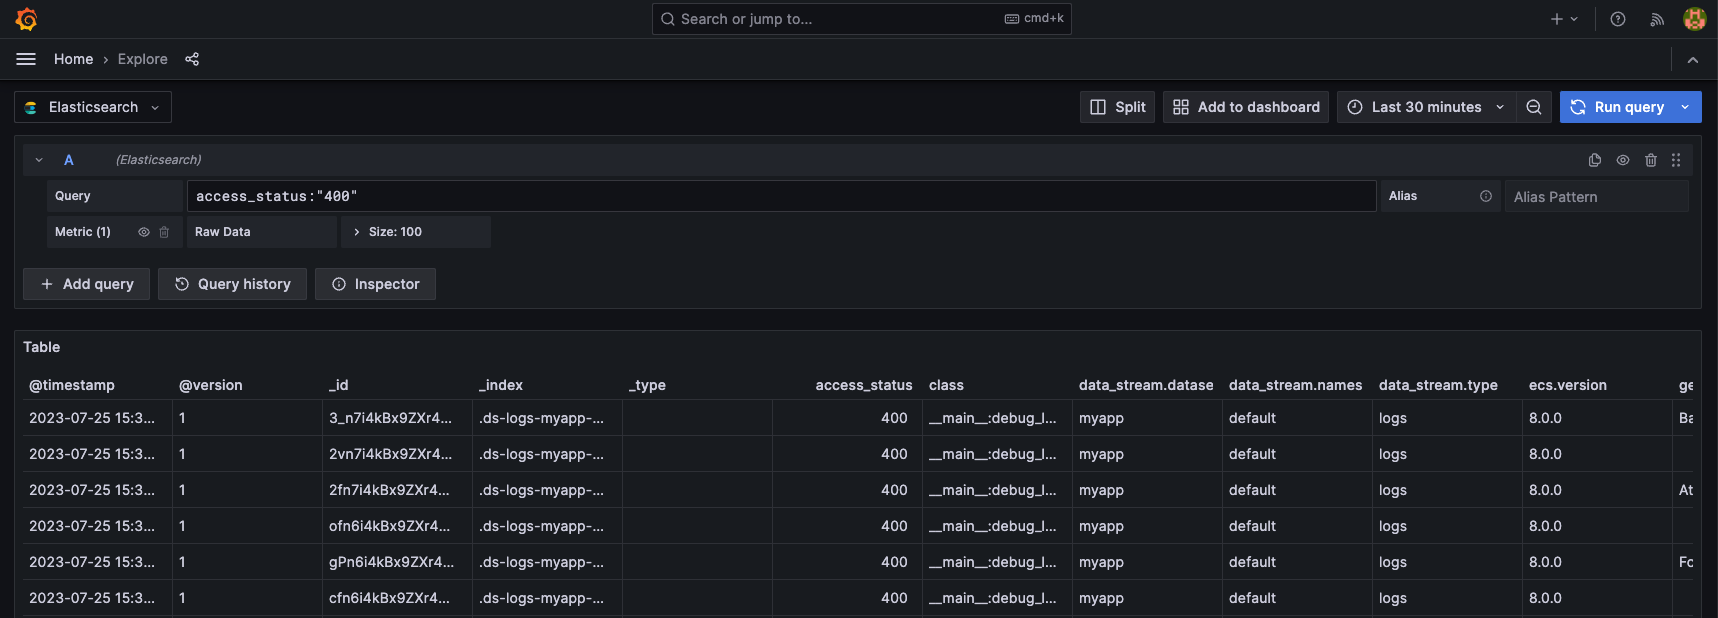This screenshot has width=1718, height=618.
Task: Open the news feed RSS icon
Action: pos(1657,19)
